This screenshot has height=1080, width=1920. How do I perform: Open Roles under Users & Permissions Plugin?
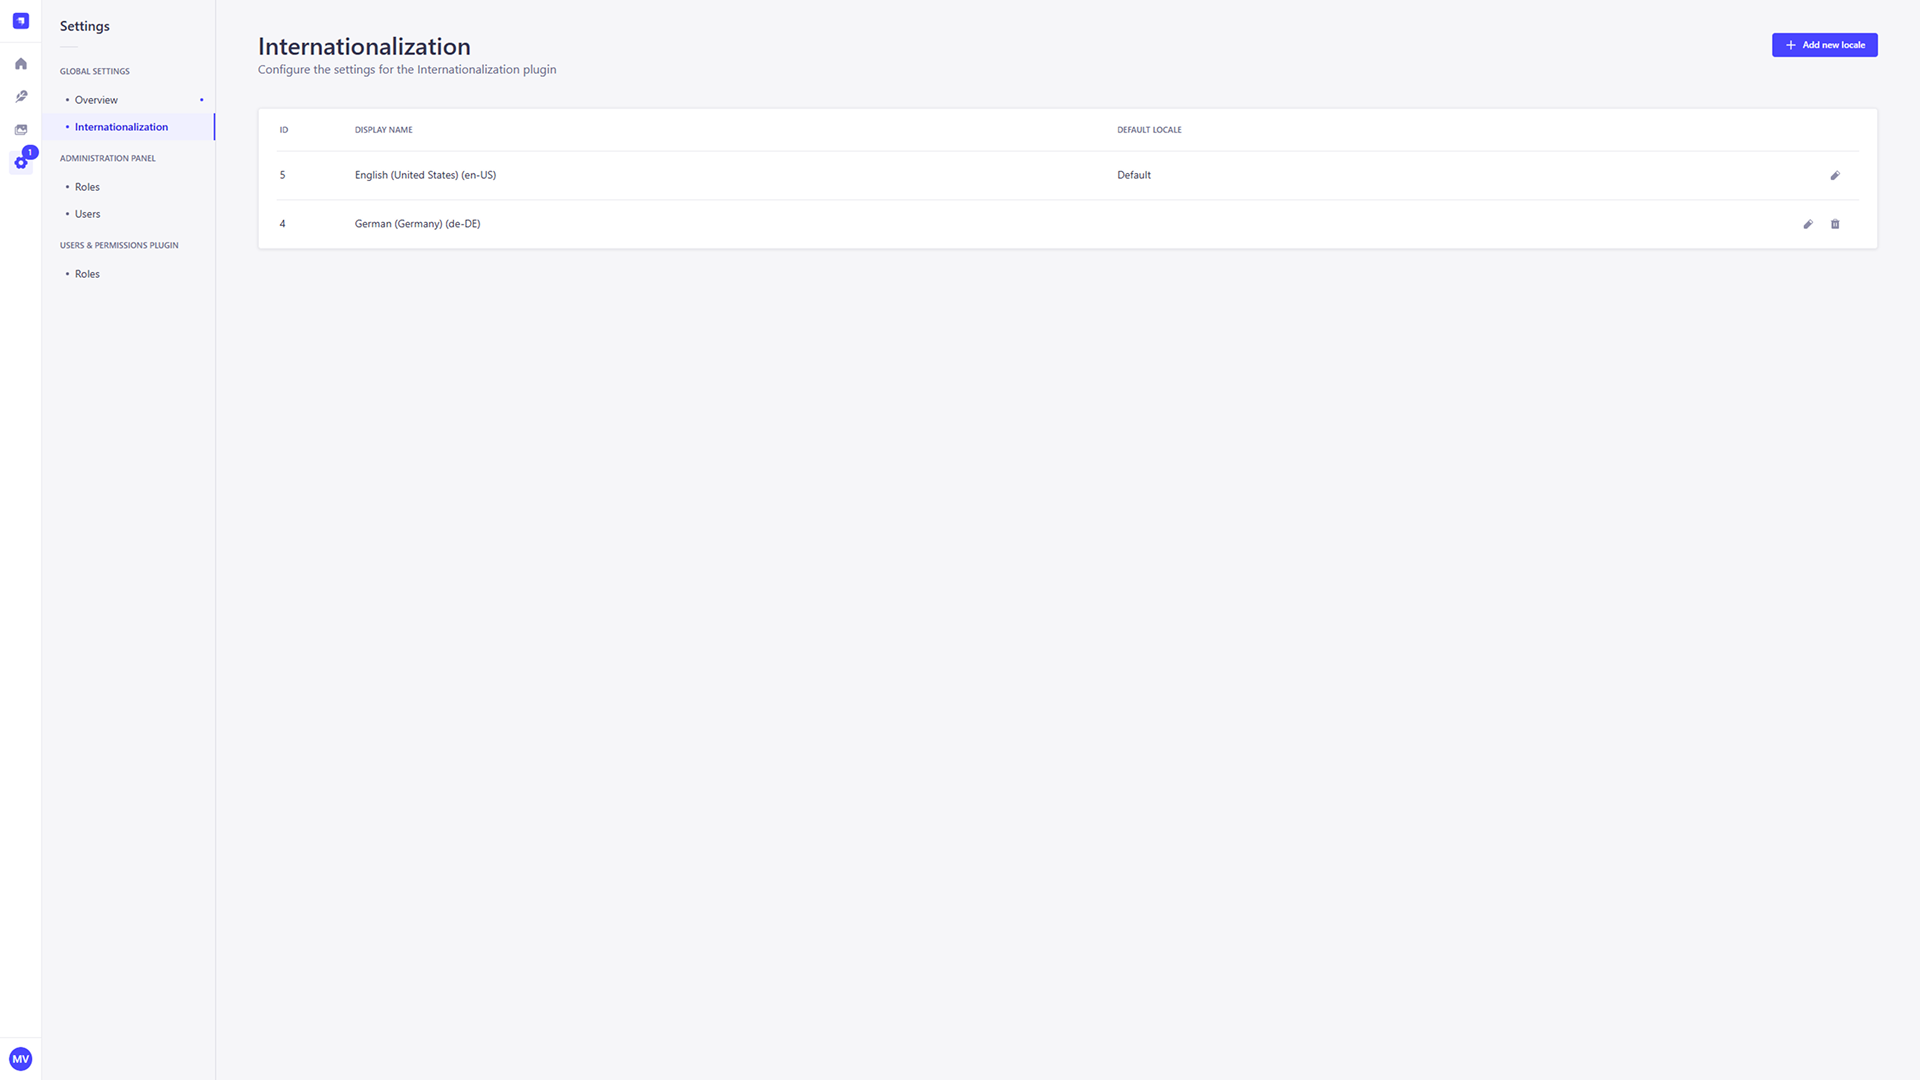point(87,273)
